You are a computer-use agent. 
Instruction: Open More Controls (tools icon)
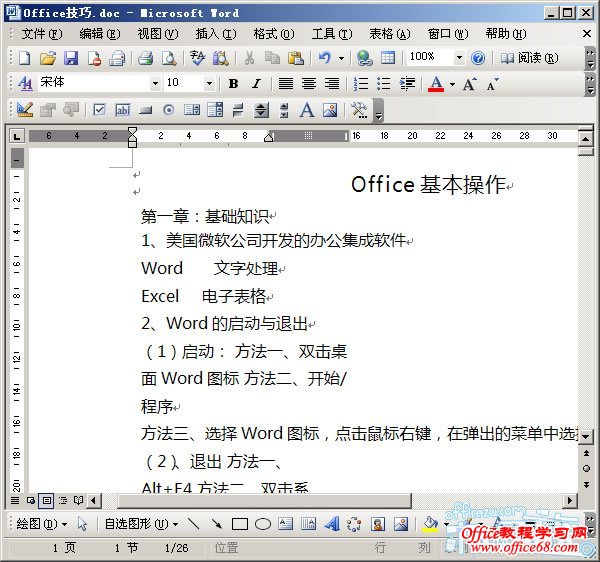pyautogui.click(x=359, y=110)
